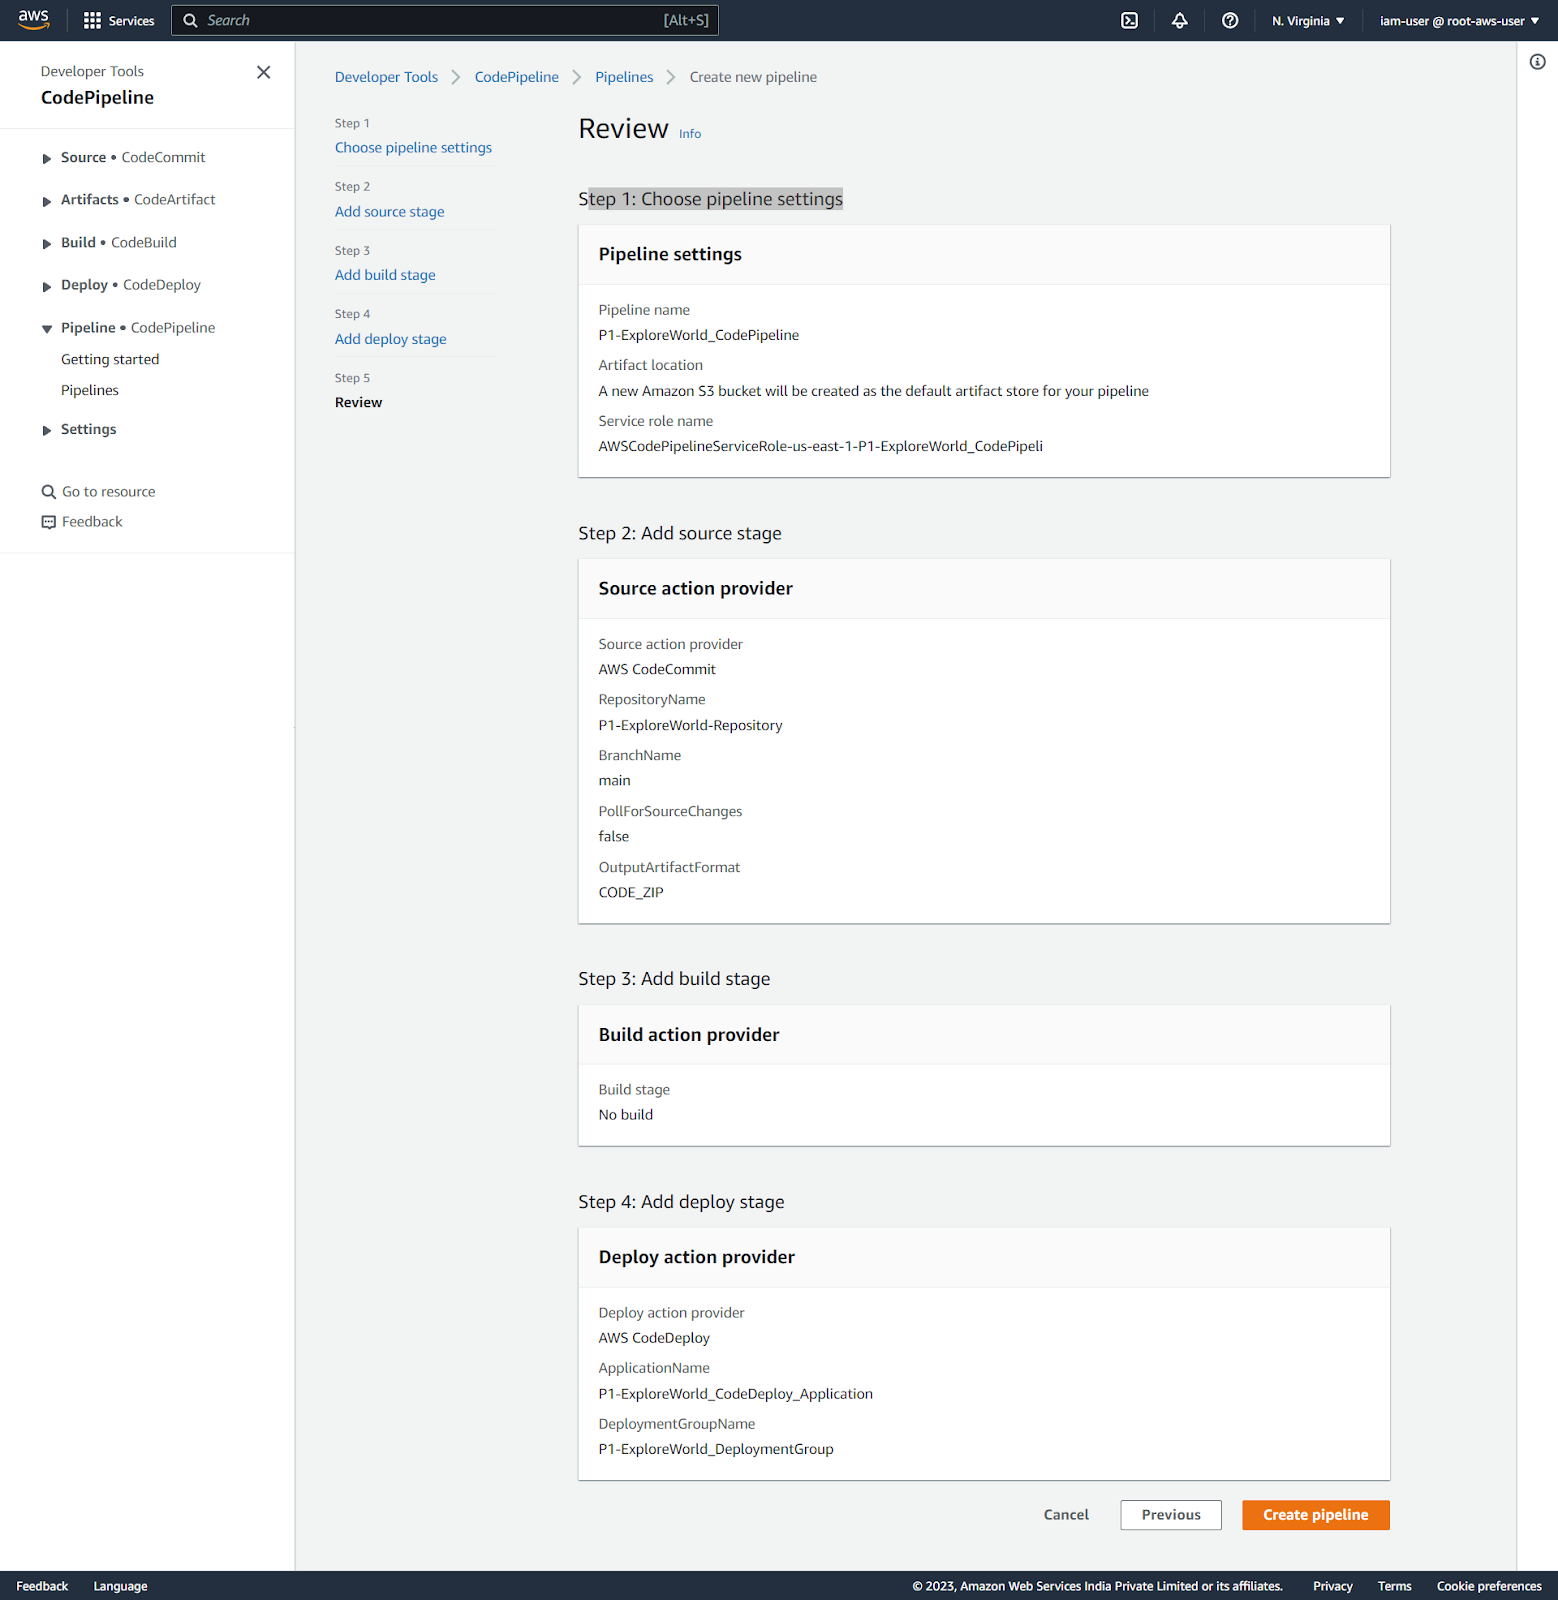1558x1600 pixels.
Task: Open the CloudShell terminal icon
Action: point(1129,20)
